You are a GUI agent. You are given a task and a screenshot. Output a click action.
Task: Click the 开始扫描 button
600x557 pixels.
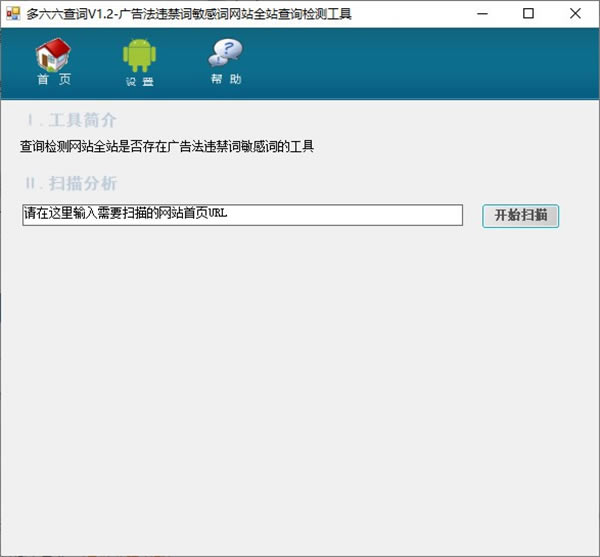tap(520, 216)
